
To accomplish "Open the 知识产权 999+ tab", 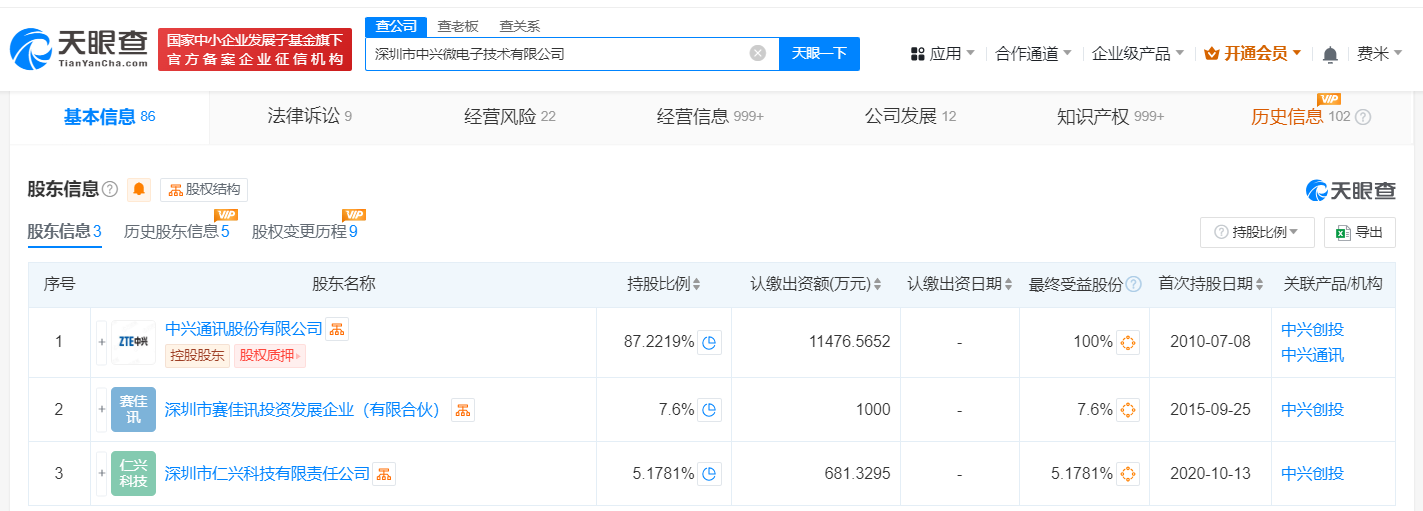I will [1110, 117].
